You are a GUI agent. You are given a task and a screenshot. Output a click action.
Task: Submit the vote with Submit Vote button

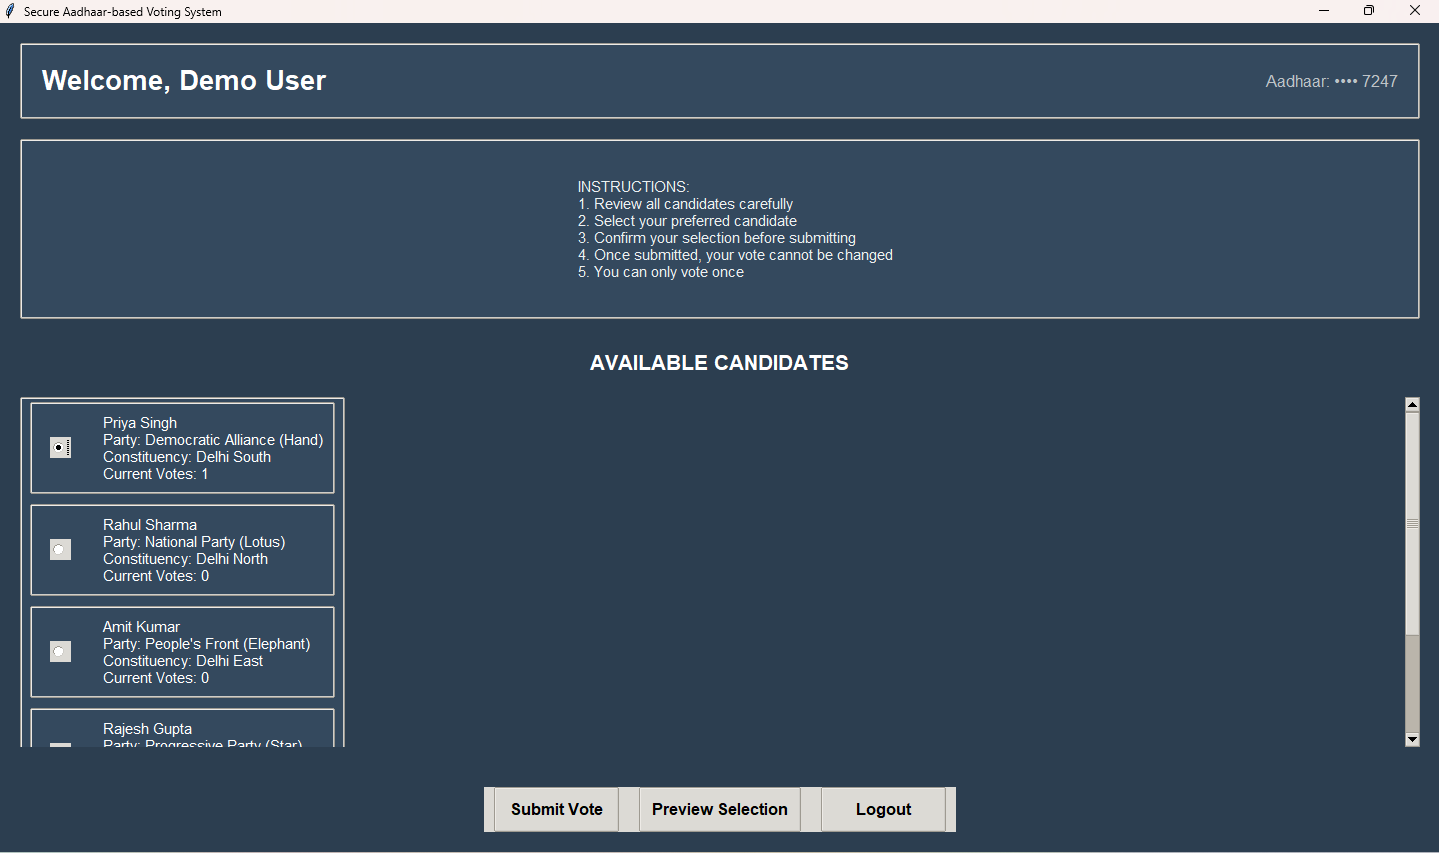pyautogui.click(x=556, y=809)
